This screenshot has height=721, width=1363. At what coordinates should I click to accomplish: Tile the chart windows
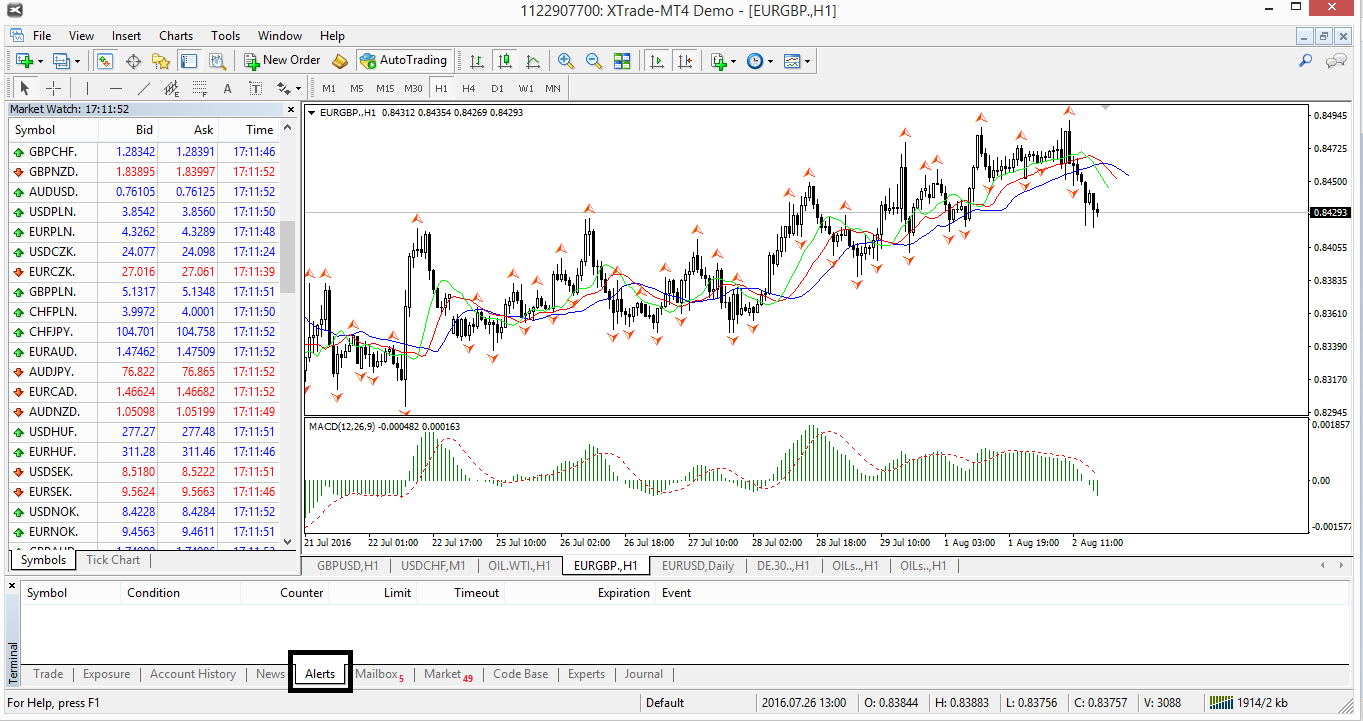click(622, 61)
